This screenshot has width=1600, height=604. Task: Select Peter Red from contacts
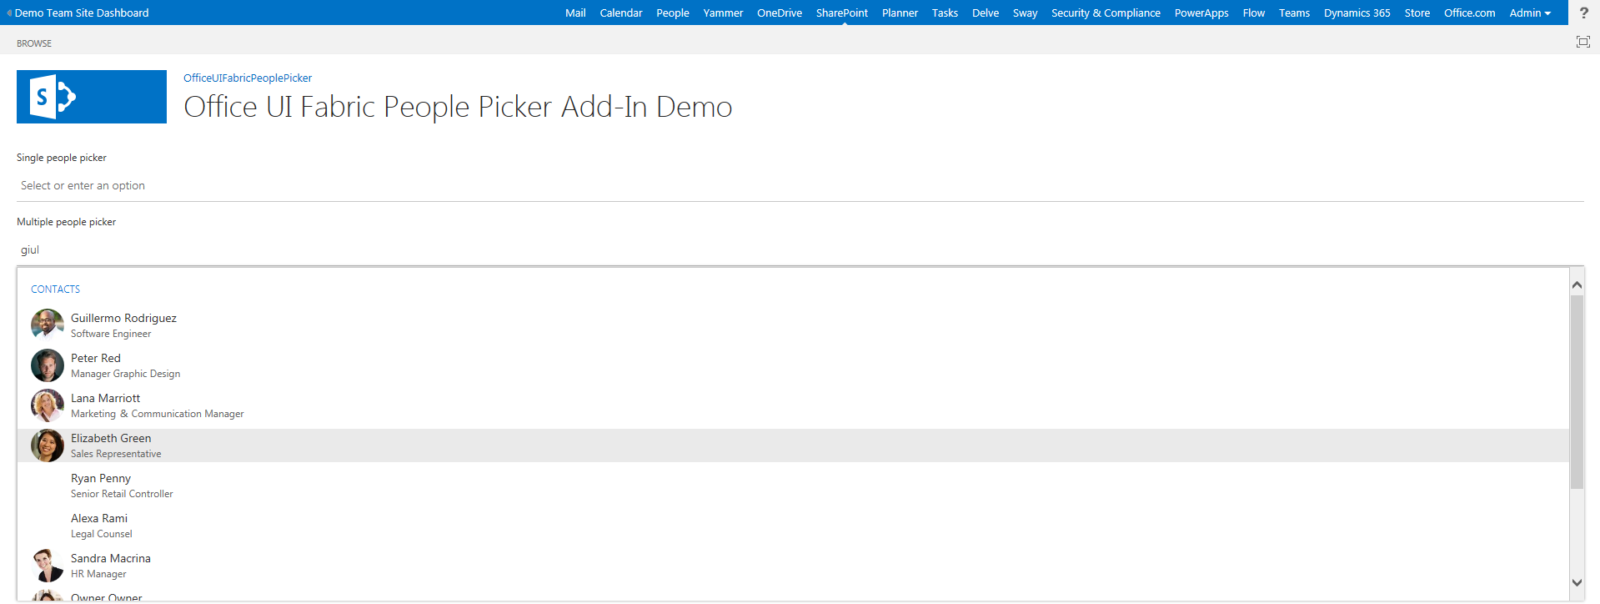coord(793,365)
